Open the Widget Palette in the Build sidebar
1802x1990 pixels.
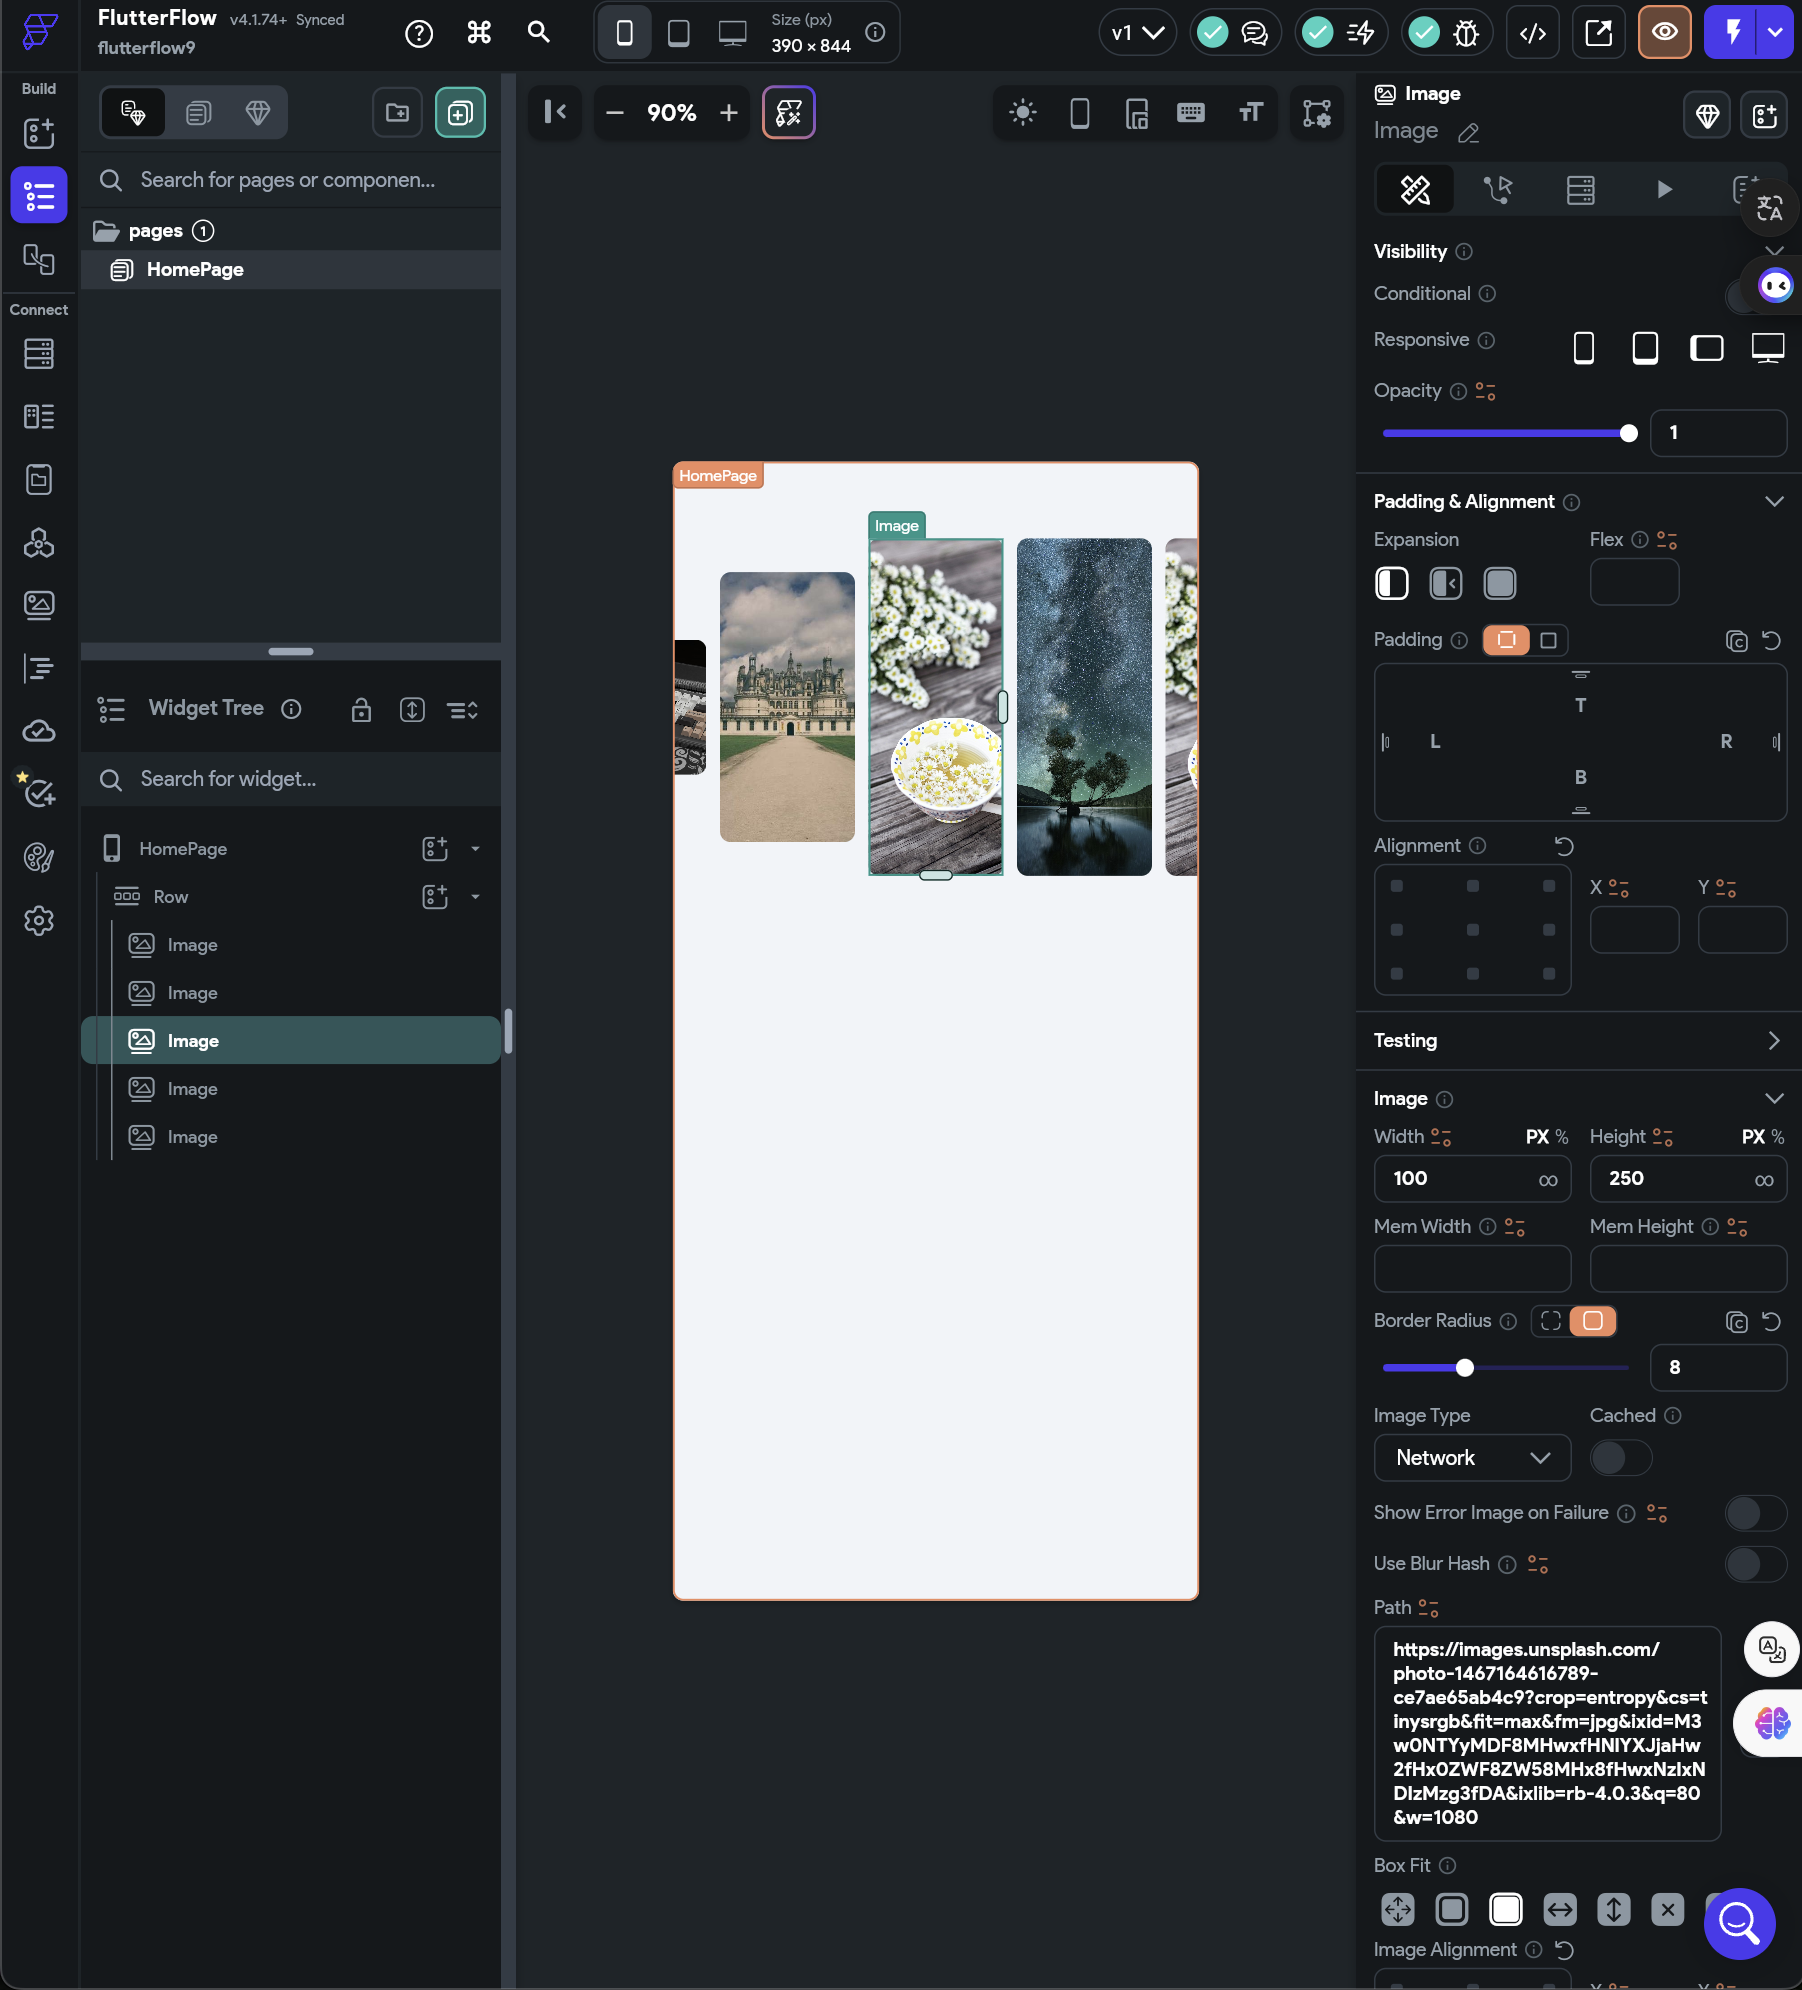[x=38, y=133]
